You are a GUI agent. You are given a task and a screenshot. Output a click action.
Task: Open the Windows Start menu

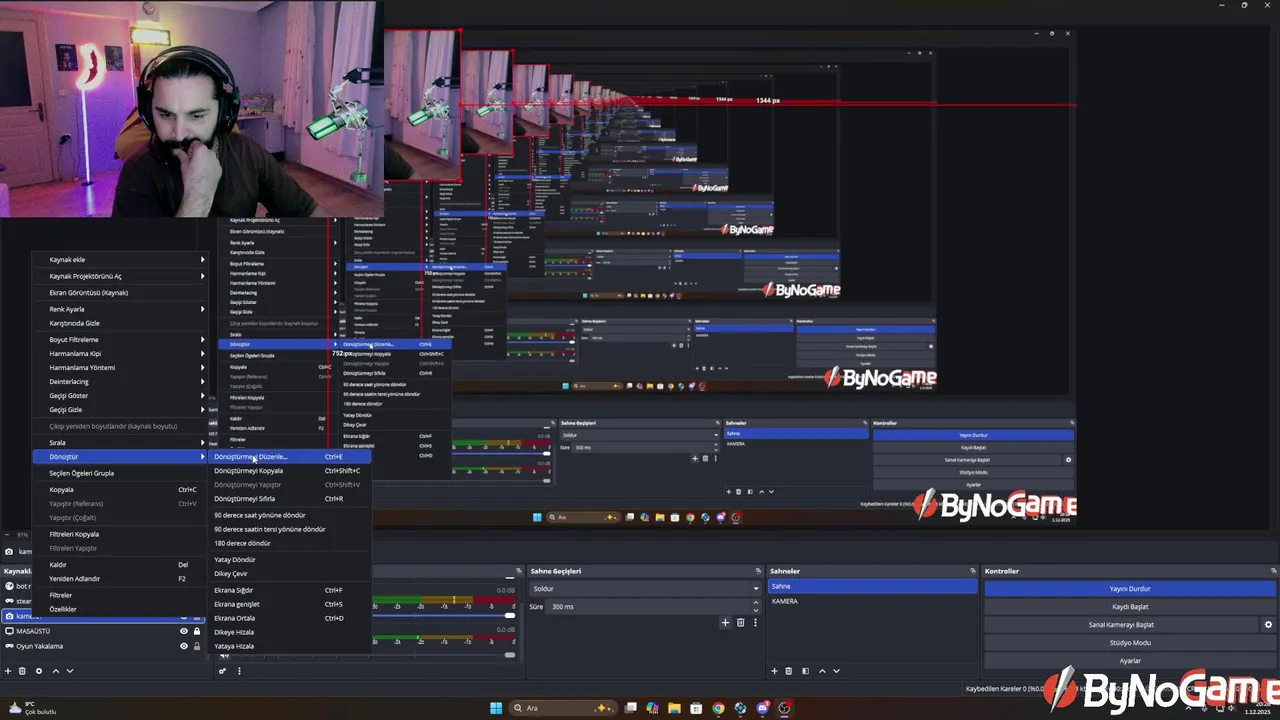point(496,708)
